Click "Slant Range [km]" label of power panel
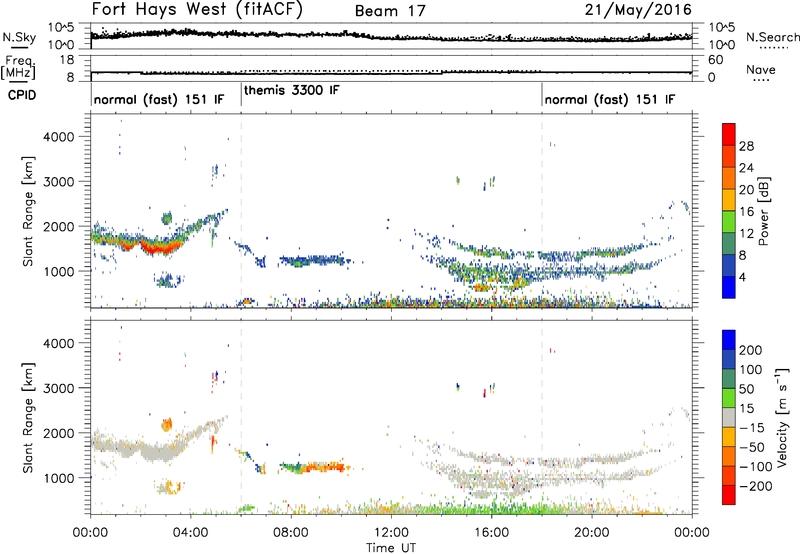This screenshot has height=554, width=800. coord(28,211)
